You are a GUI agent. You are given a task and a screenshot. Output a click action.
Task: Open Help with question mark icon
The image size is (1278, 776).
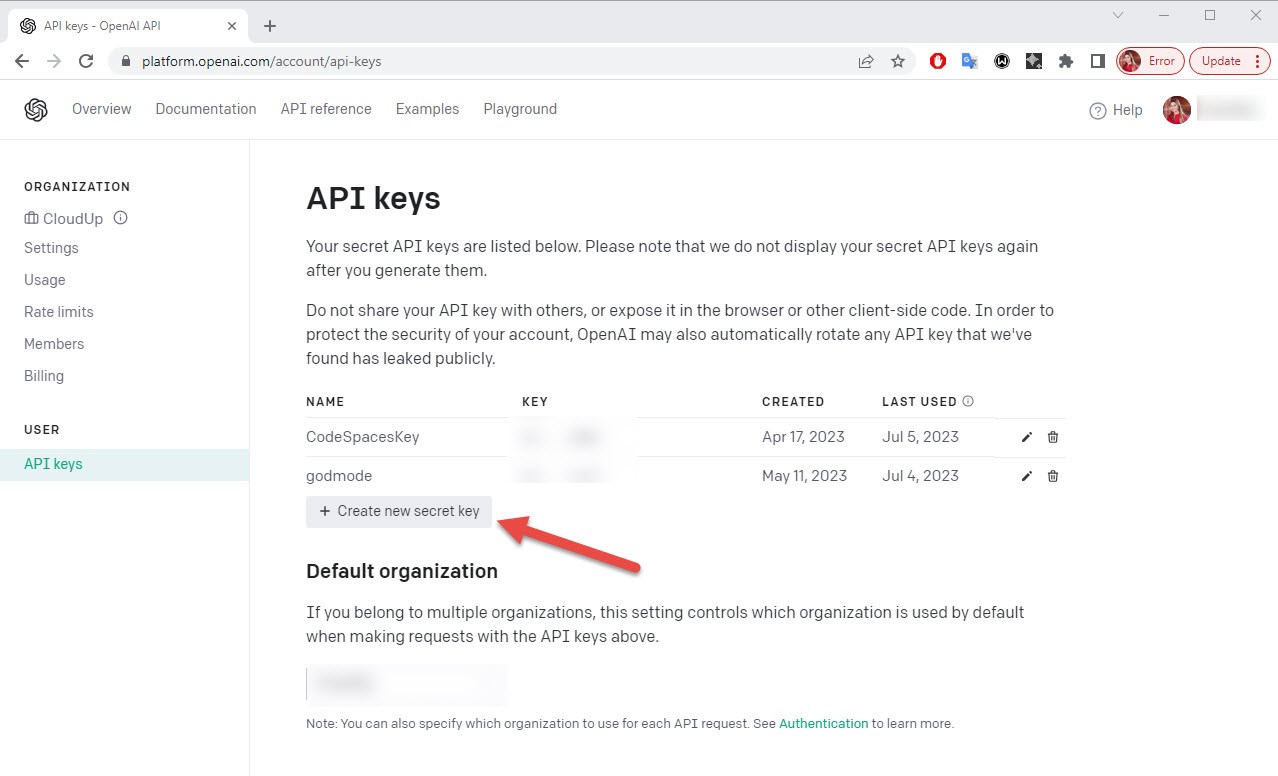pos(1116,110)
